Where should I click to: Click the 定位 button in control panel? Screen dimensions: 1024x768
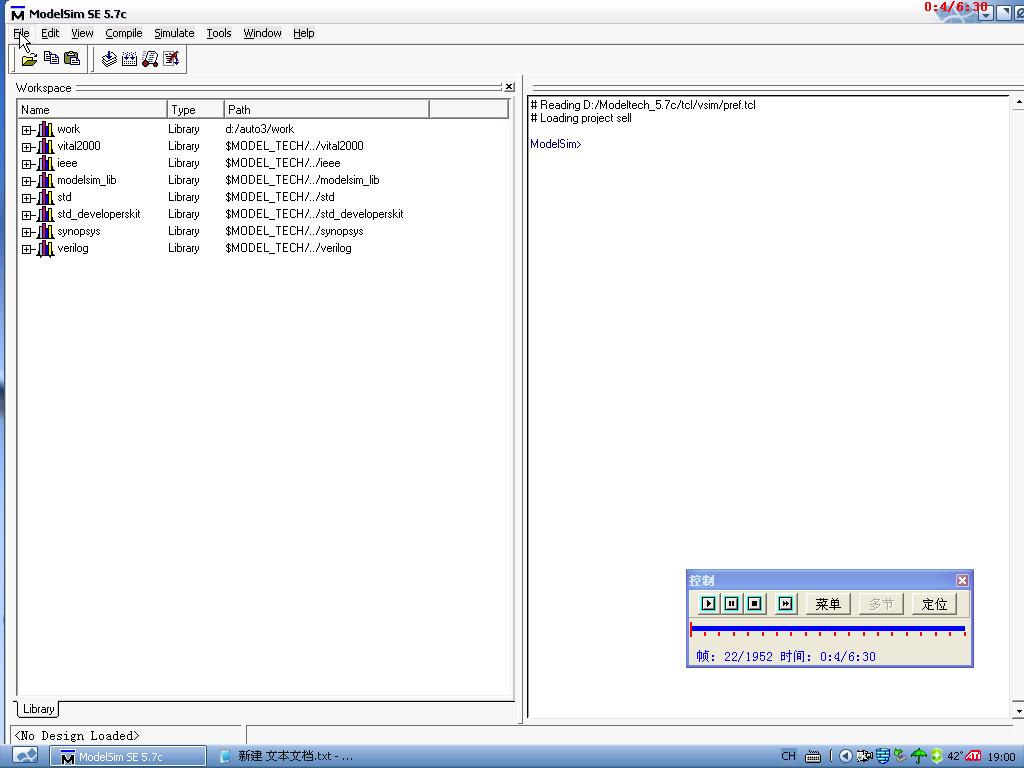934,603
